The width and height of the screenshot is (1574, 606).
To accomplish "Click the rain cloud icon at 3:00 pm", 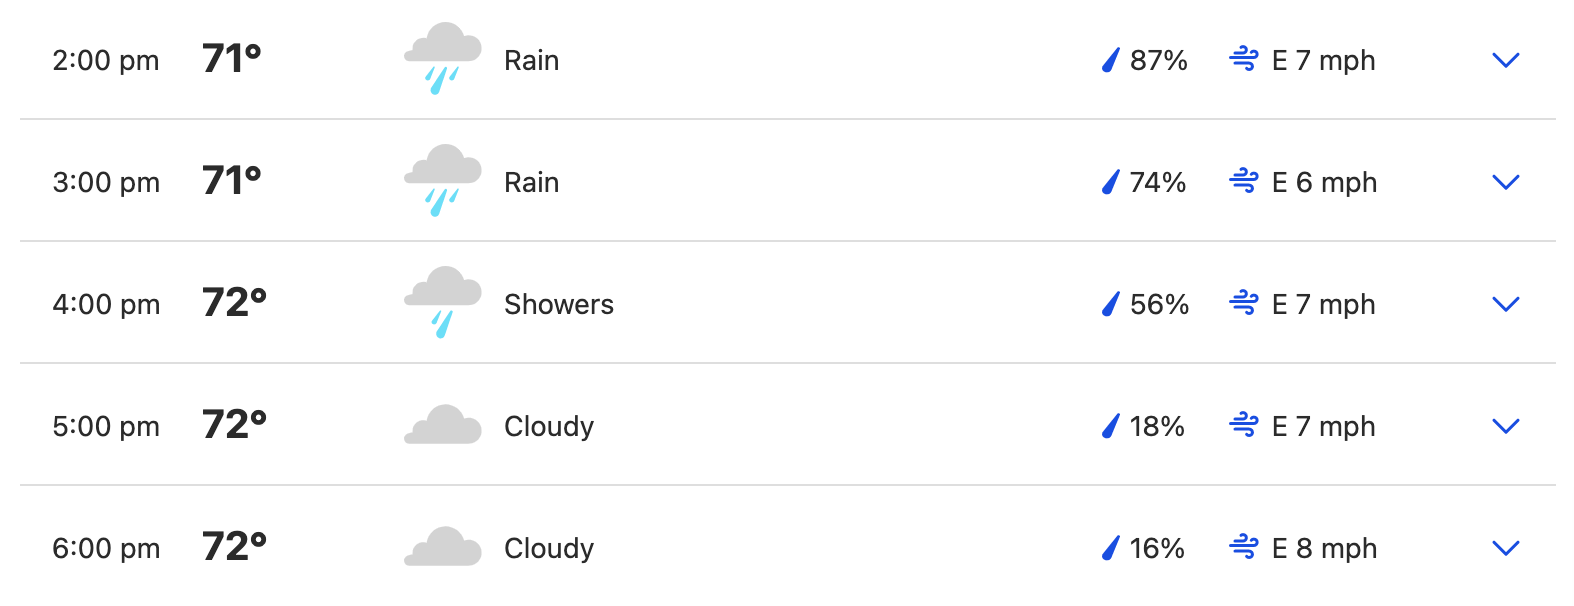I will (443, 181).
